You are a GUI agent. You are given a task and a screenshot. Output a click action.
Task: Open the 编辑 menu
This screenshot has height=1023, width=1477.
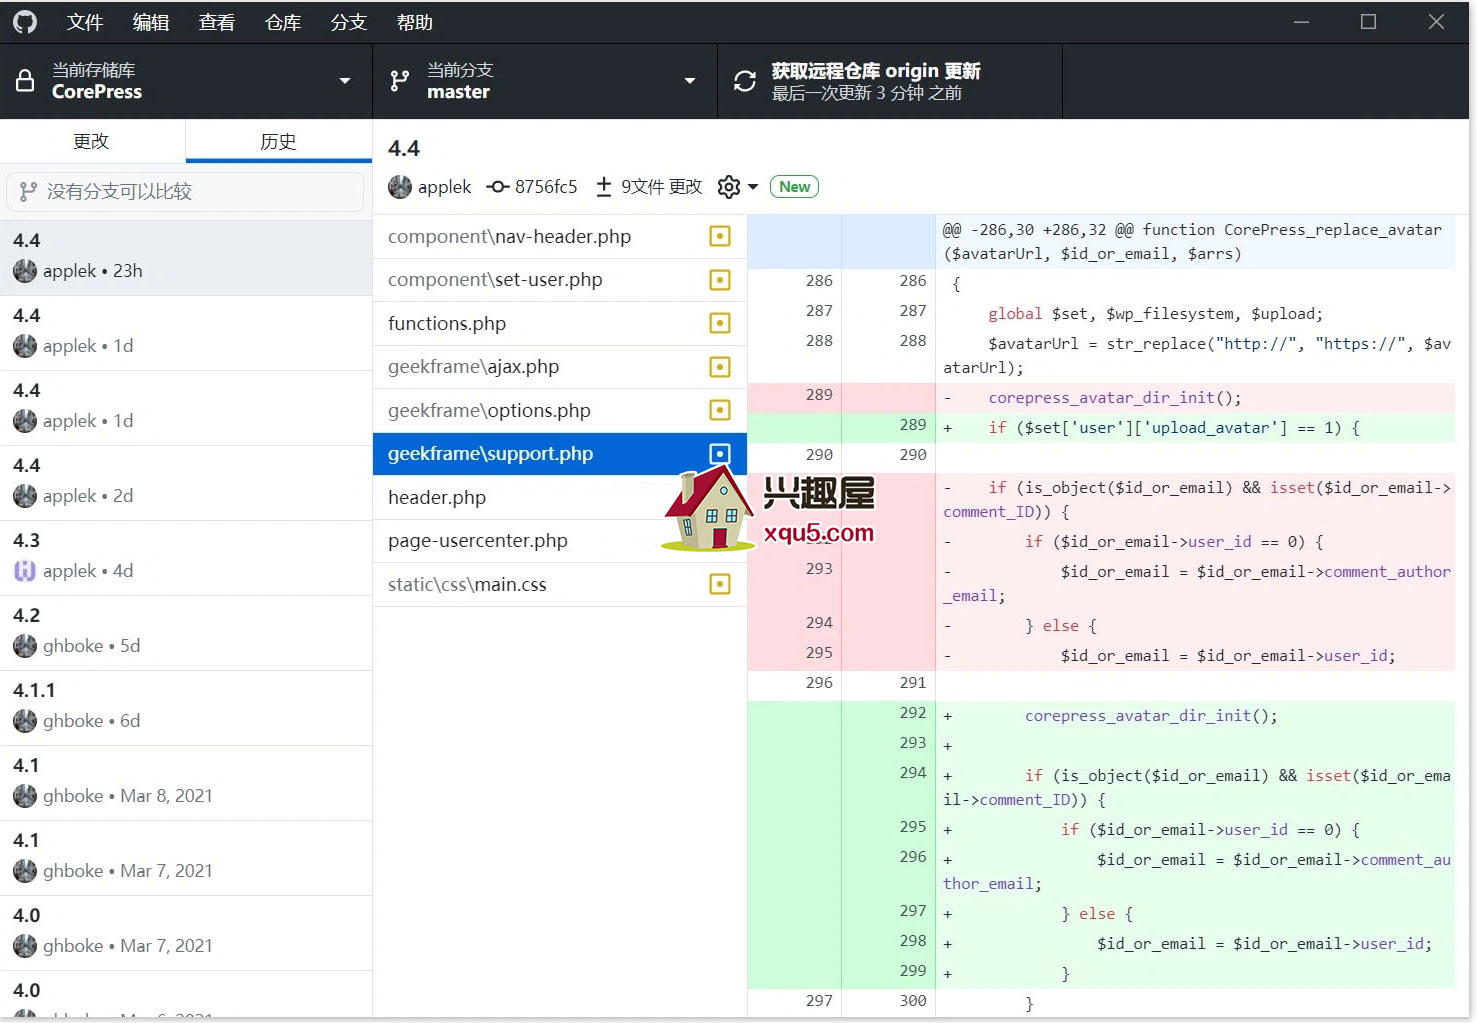click(151, 22)
